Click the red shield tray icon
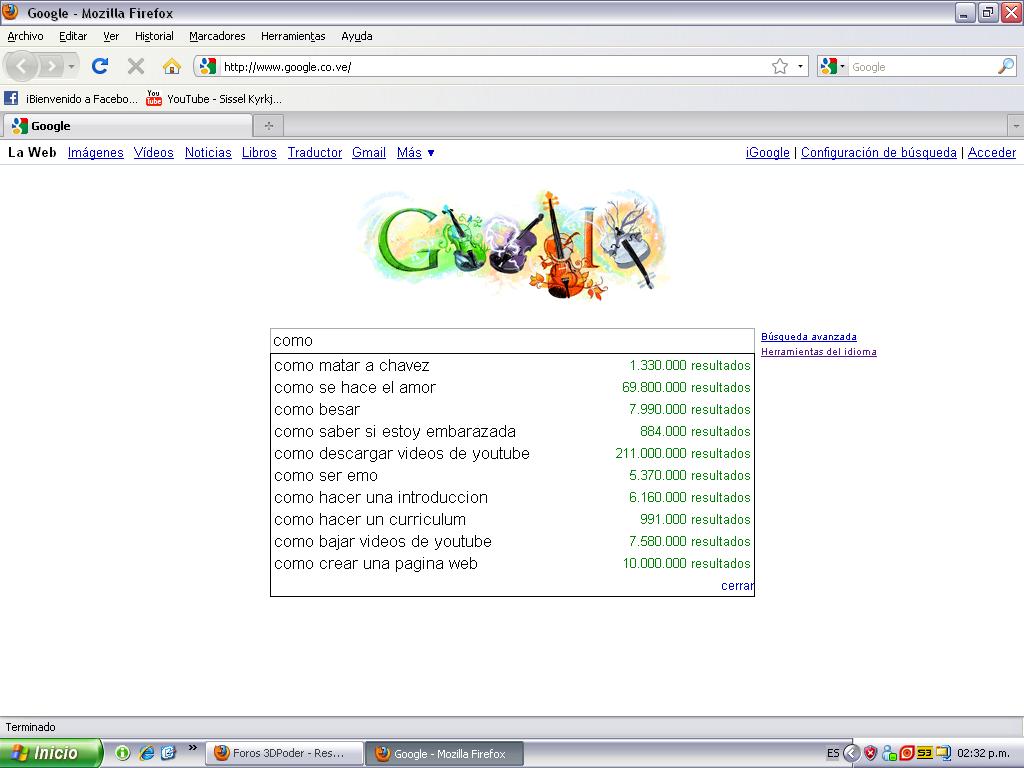1024x768 pixels. click(x=871, y=753)
